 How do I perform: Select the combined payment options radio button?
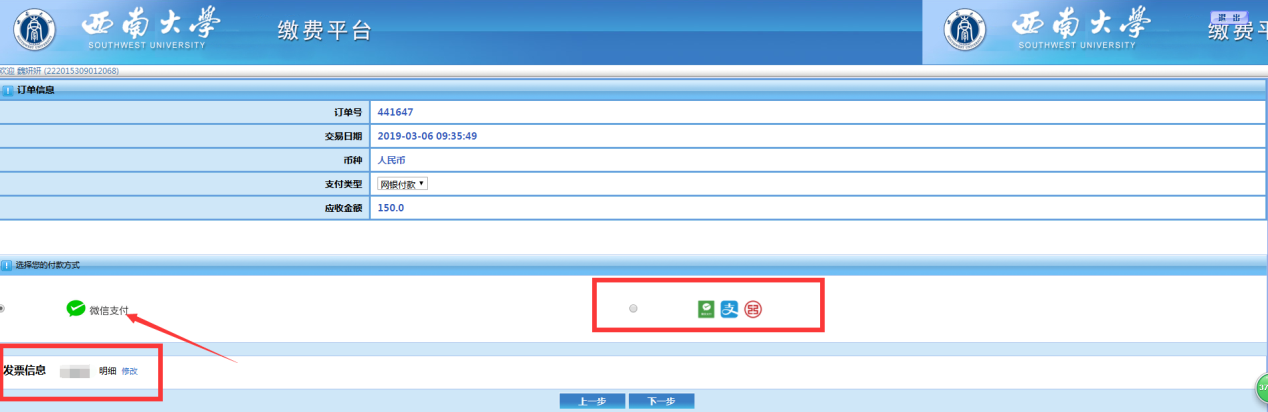tap(633, 309)
